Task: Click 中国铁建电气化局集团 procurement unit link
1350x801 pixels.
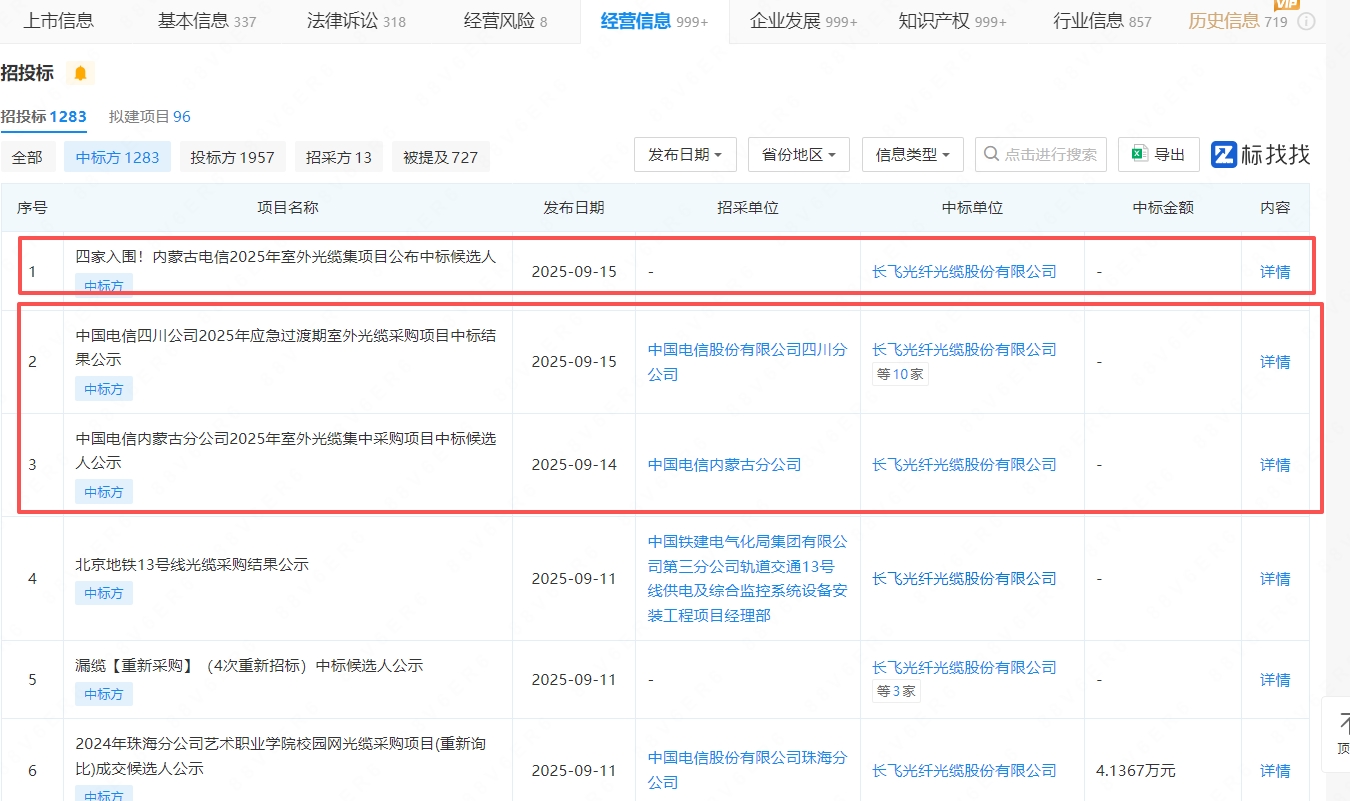Action: point(747,579)
